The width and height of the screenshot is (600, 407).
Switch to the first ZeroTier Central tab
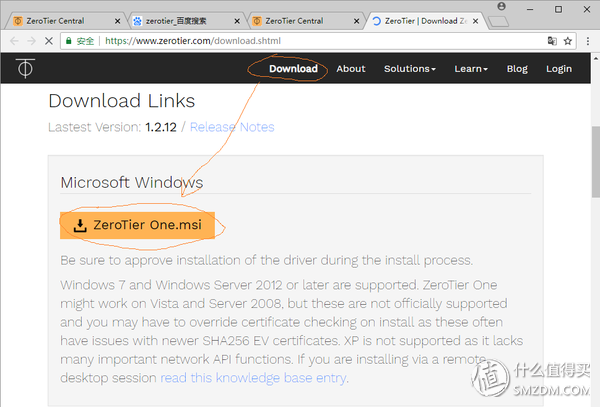point(65,21)
